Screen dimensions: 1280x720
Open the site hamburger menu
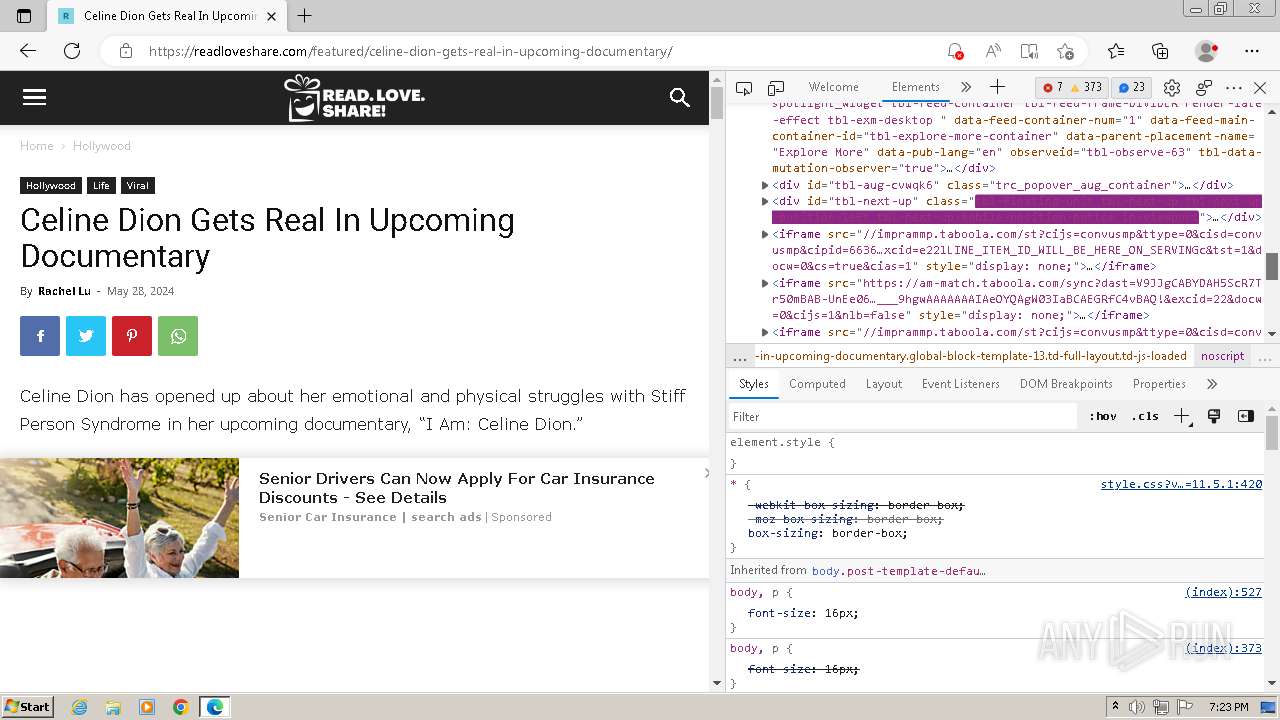point(34,97)
